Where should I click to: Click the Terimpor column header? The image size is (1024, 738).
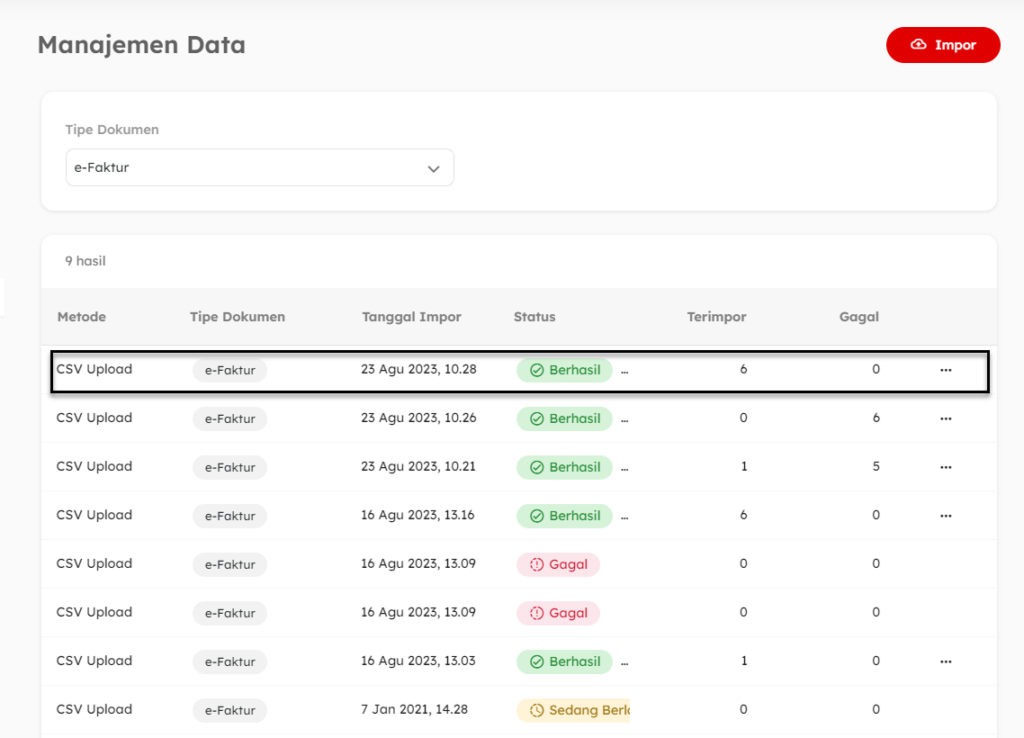(x=716, y=317)
